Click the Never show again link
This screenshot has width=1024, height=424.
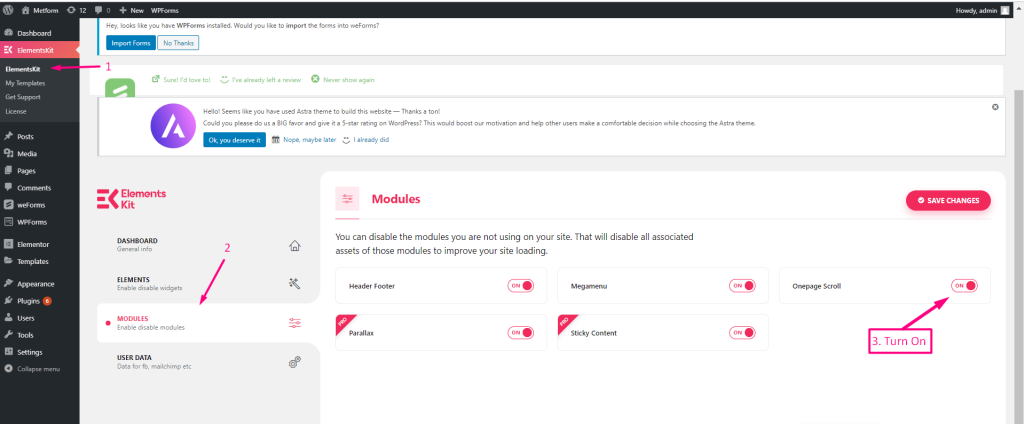[x=343, y=80]
